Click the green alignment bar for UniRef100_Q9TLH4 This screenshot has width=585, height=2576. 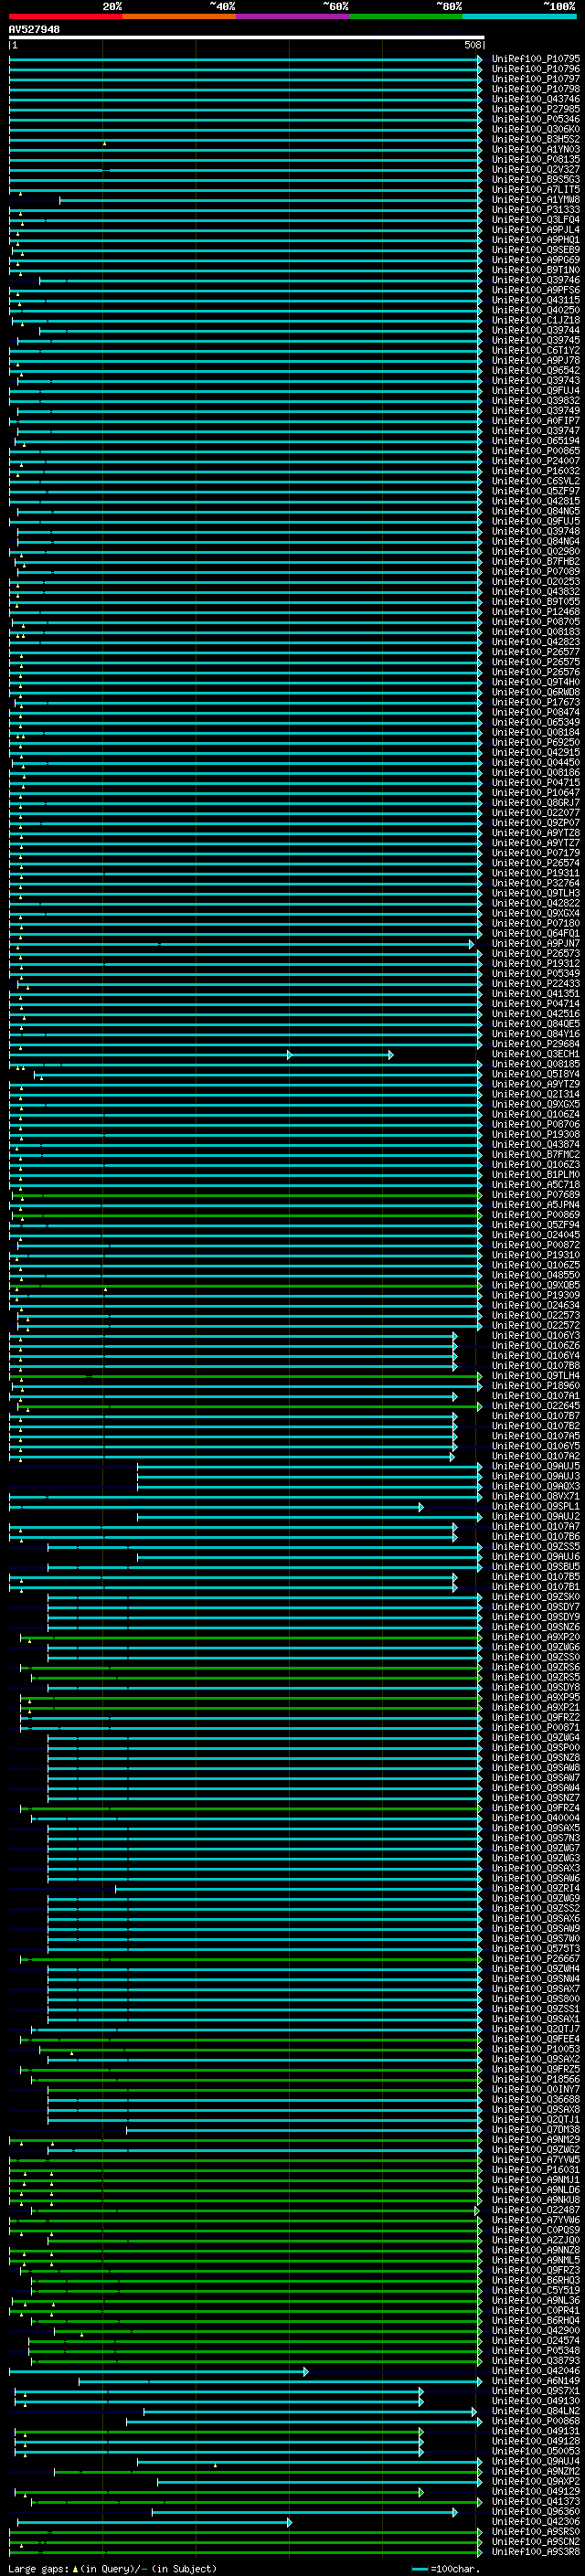(x=245, y=1376)
